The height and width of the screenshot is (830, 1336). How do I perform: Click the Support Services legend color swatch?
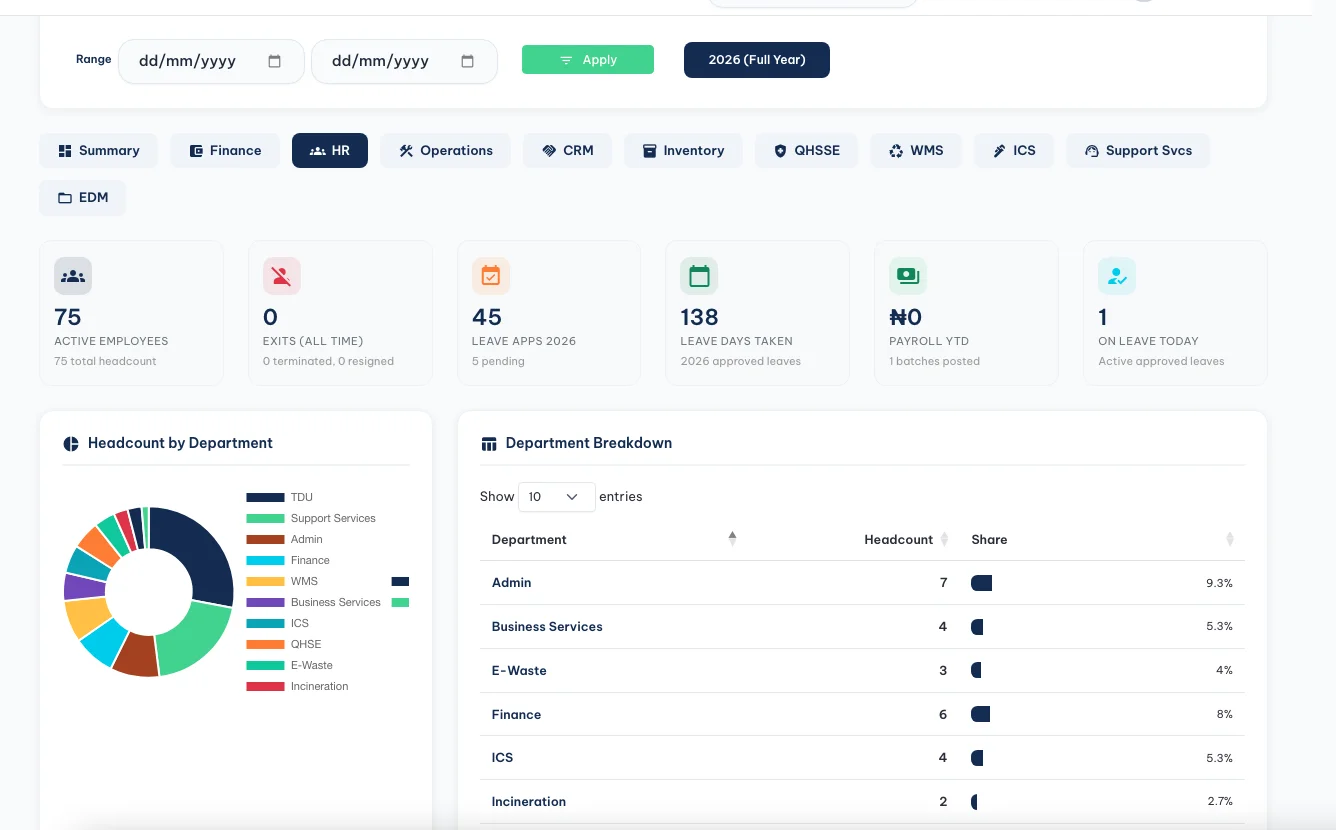click(266, 519)
